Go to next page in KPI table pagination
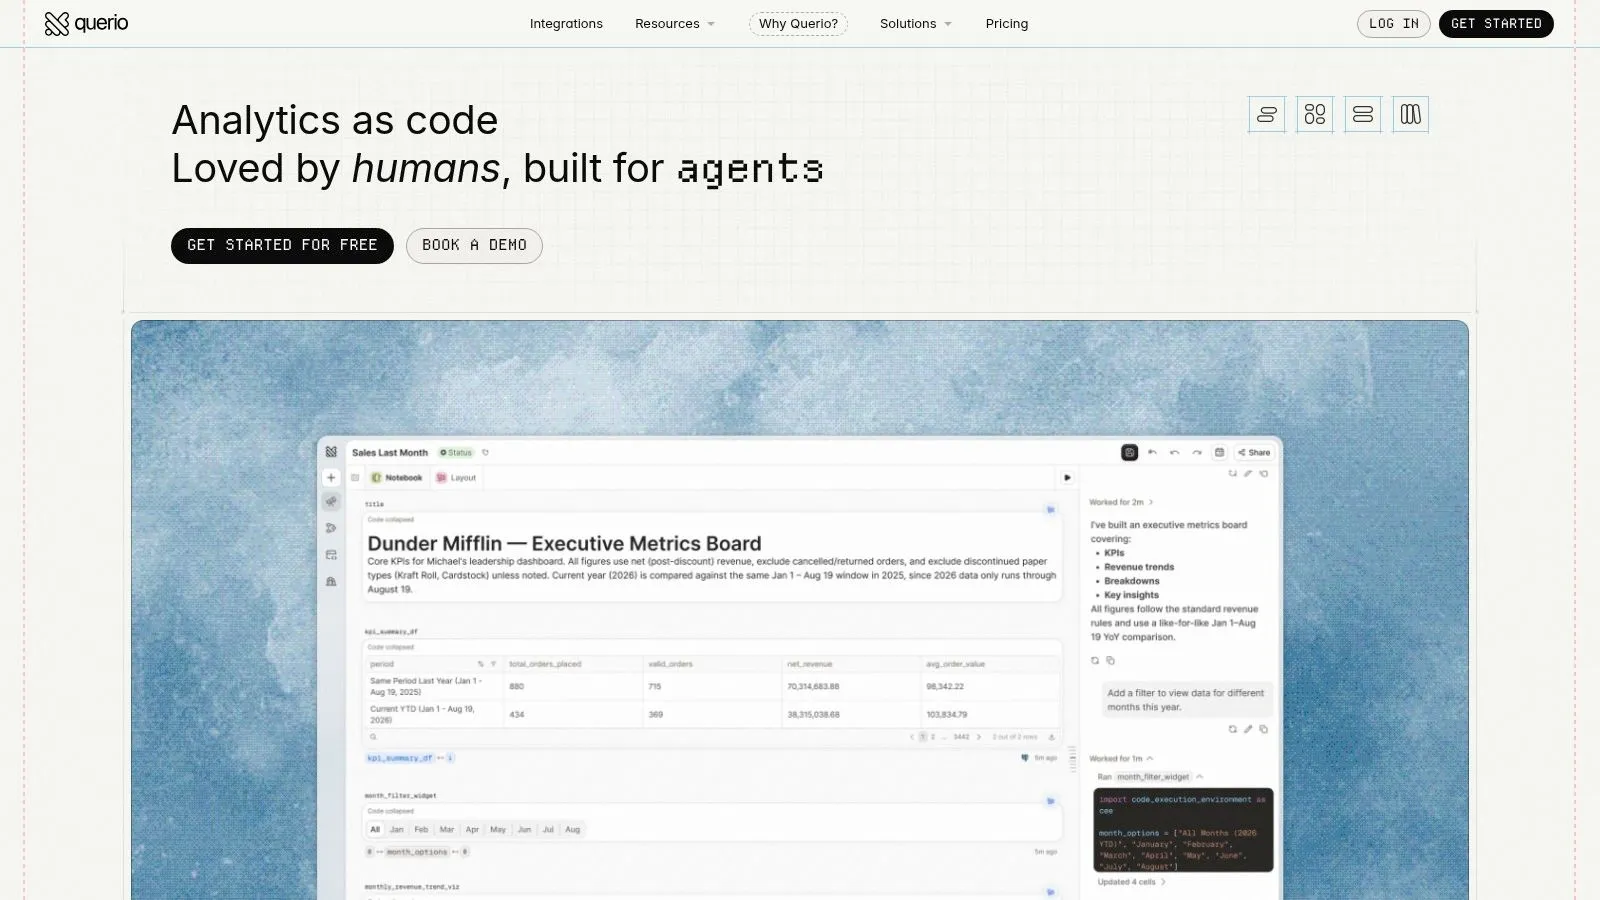The image size is (1600, 900). (979, 737)
